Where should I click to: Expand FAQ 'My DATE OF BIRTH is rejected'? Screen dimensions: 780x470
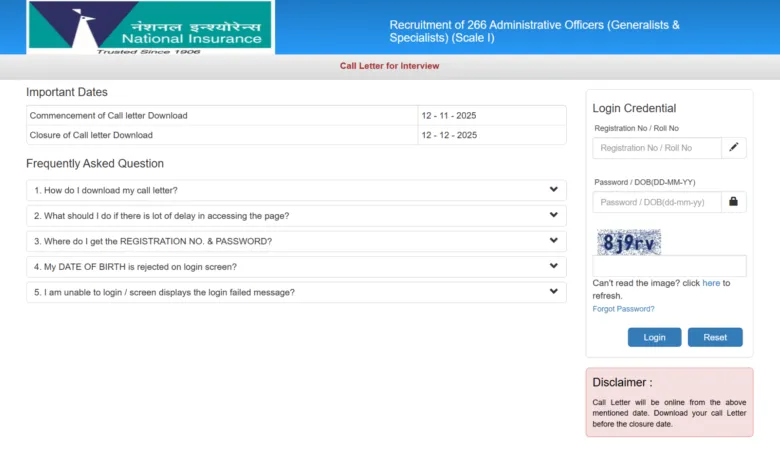tap(296, 267)
